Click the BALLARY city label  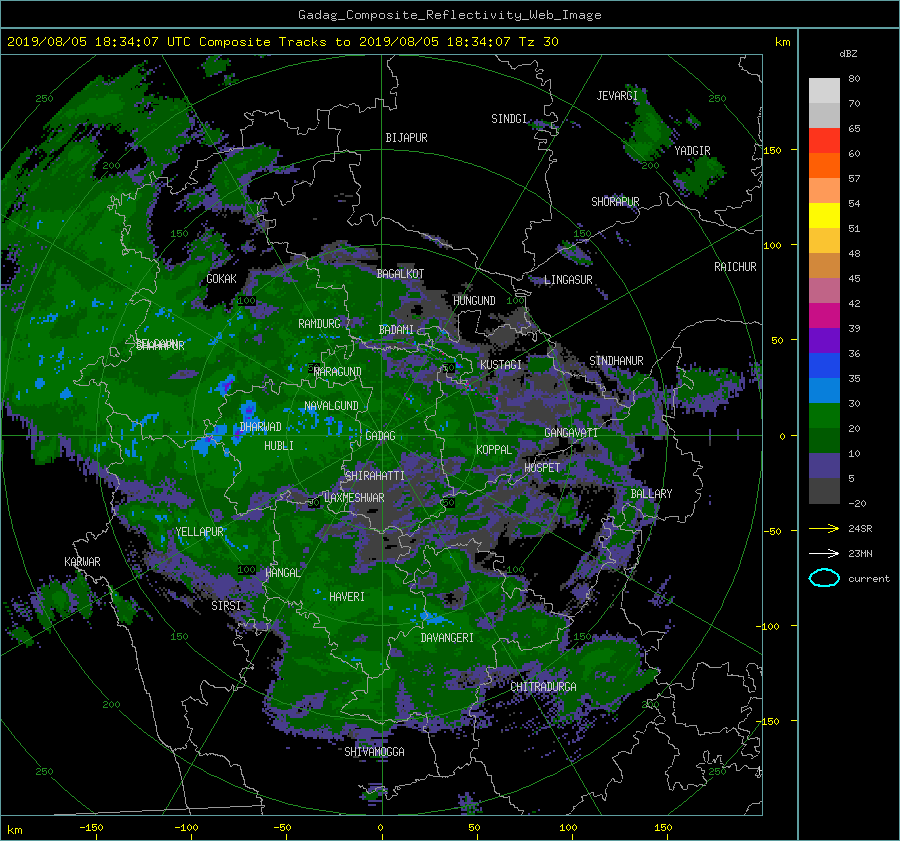[651, 494]
